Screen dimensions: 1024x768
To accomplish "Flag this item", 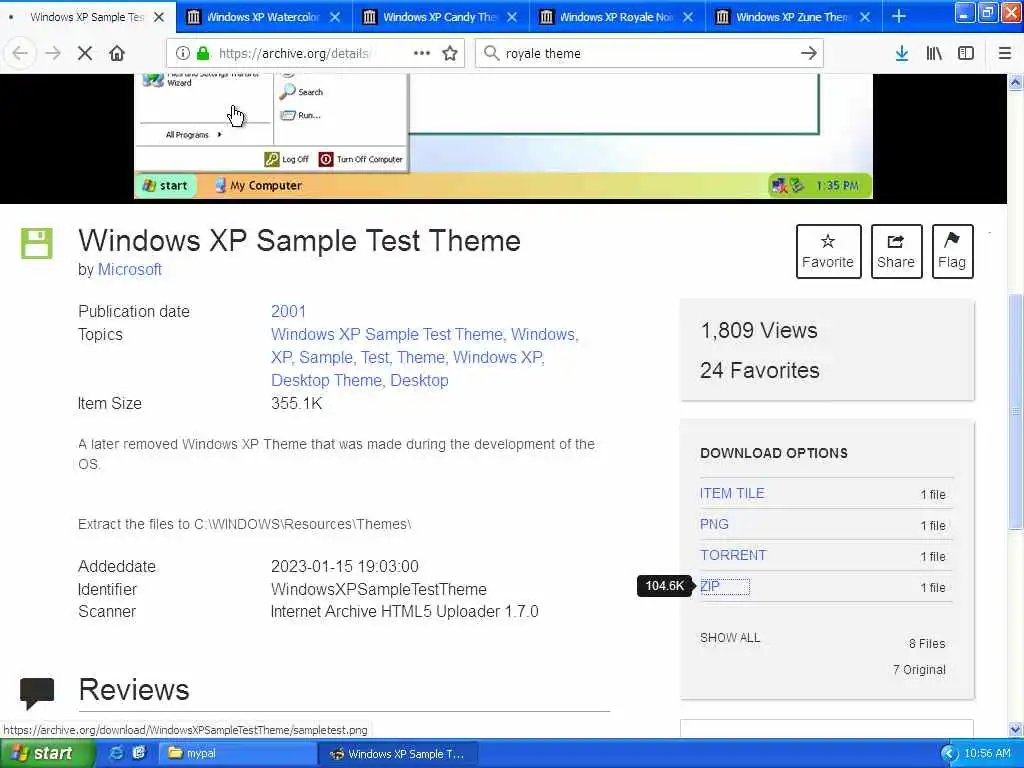I will pos(952,251).
